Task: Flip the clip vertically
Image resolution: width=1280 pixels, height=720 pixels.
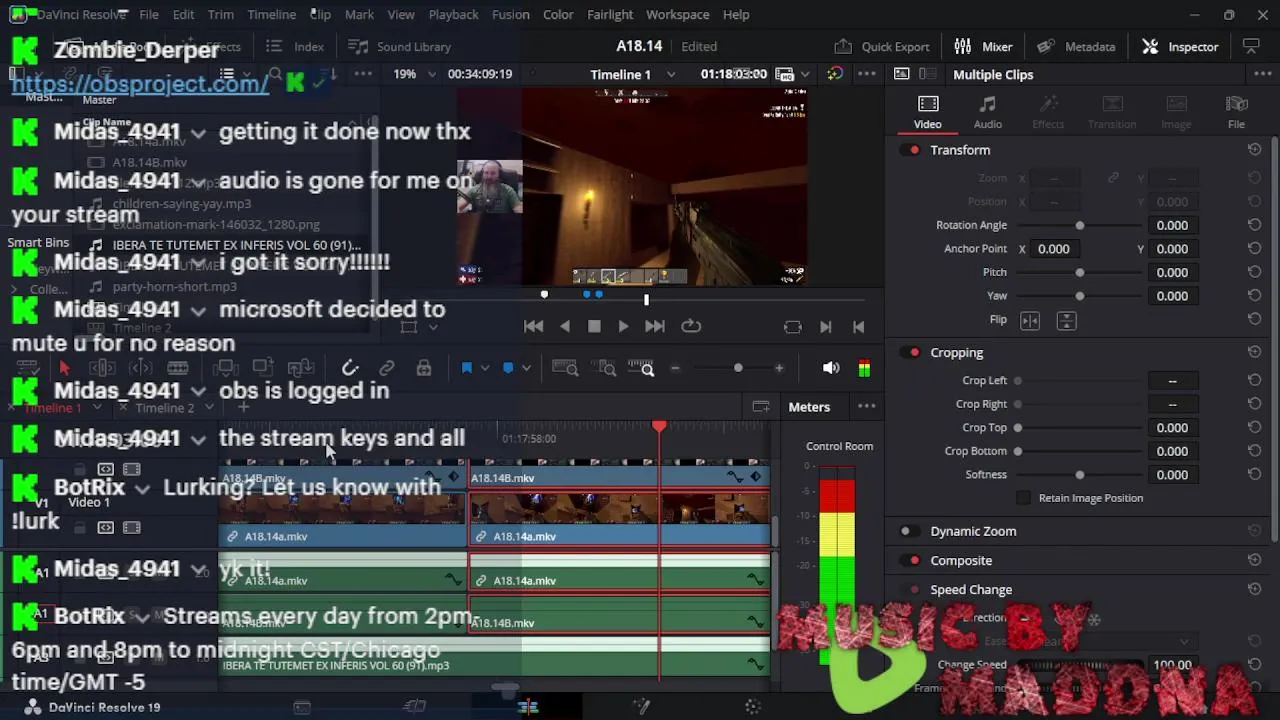Action: coord(1066,320)
